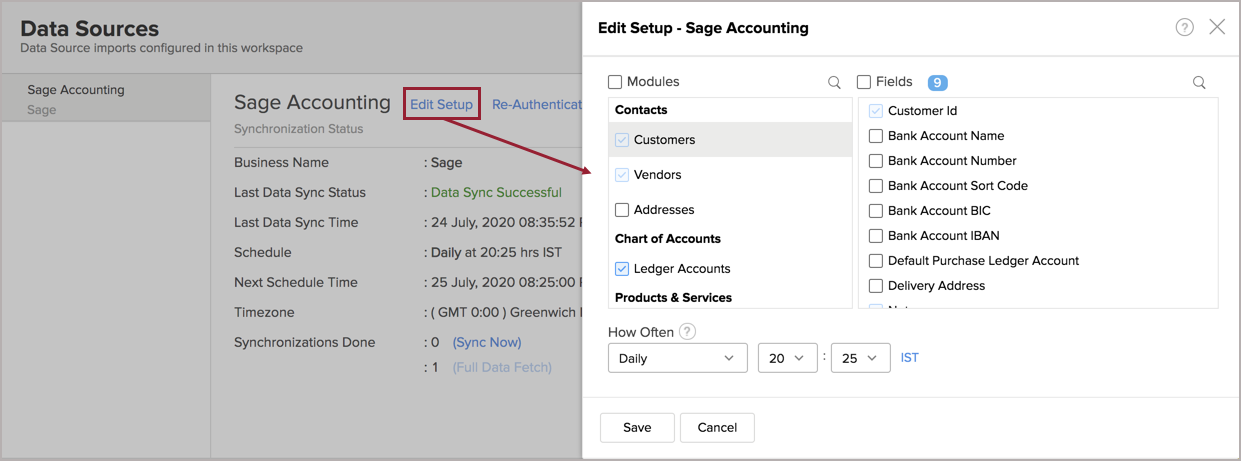Check the Bank Account Name field
1241x461 pixels.
pyautogui.click(x=876, y=136)
